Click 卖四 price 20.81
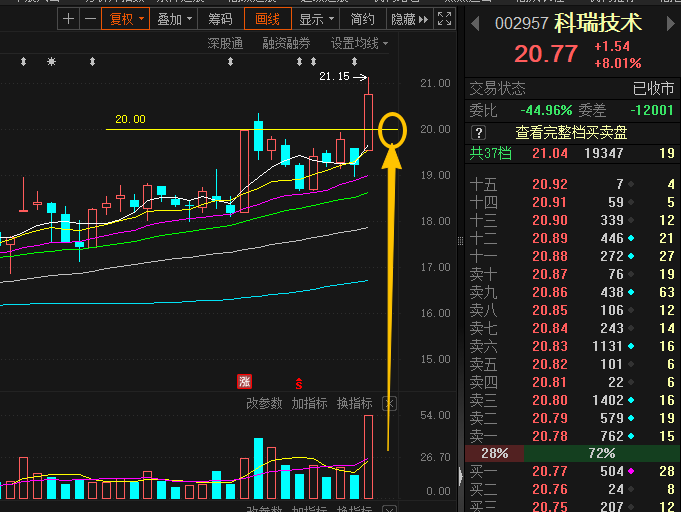 tap(550, 382)
